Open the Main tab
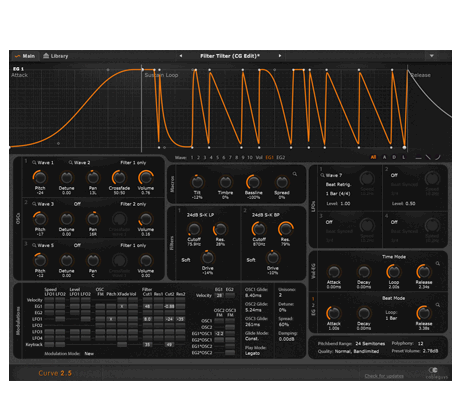The height and width of the screenshot is (416, 460). pyautogui.click(x=25, y=56)
